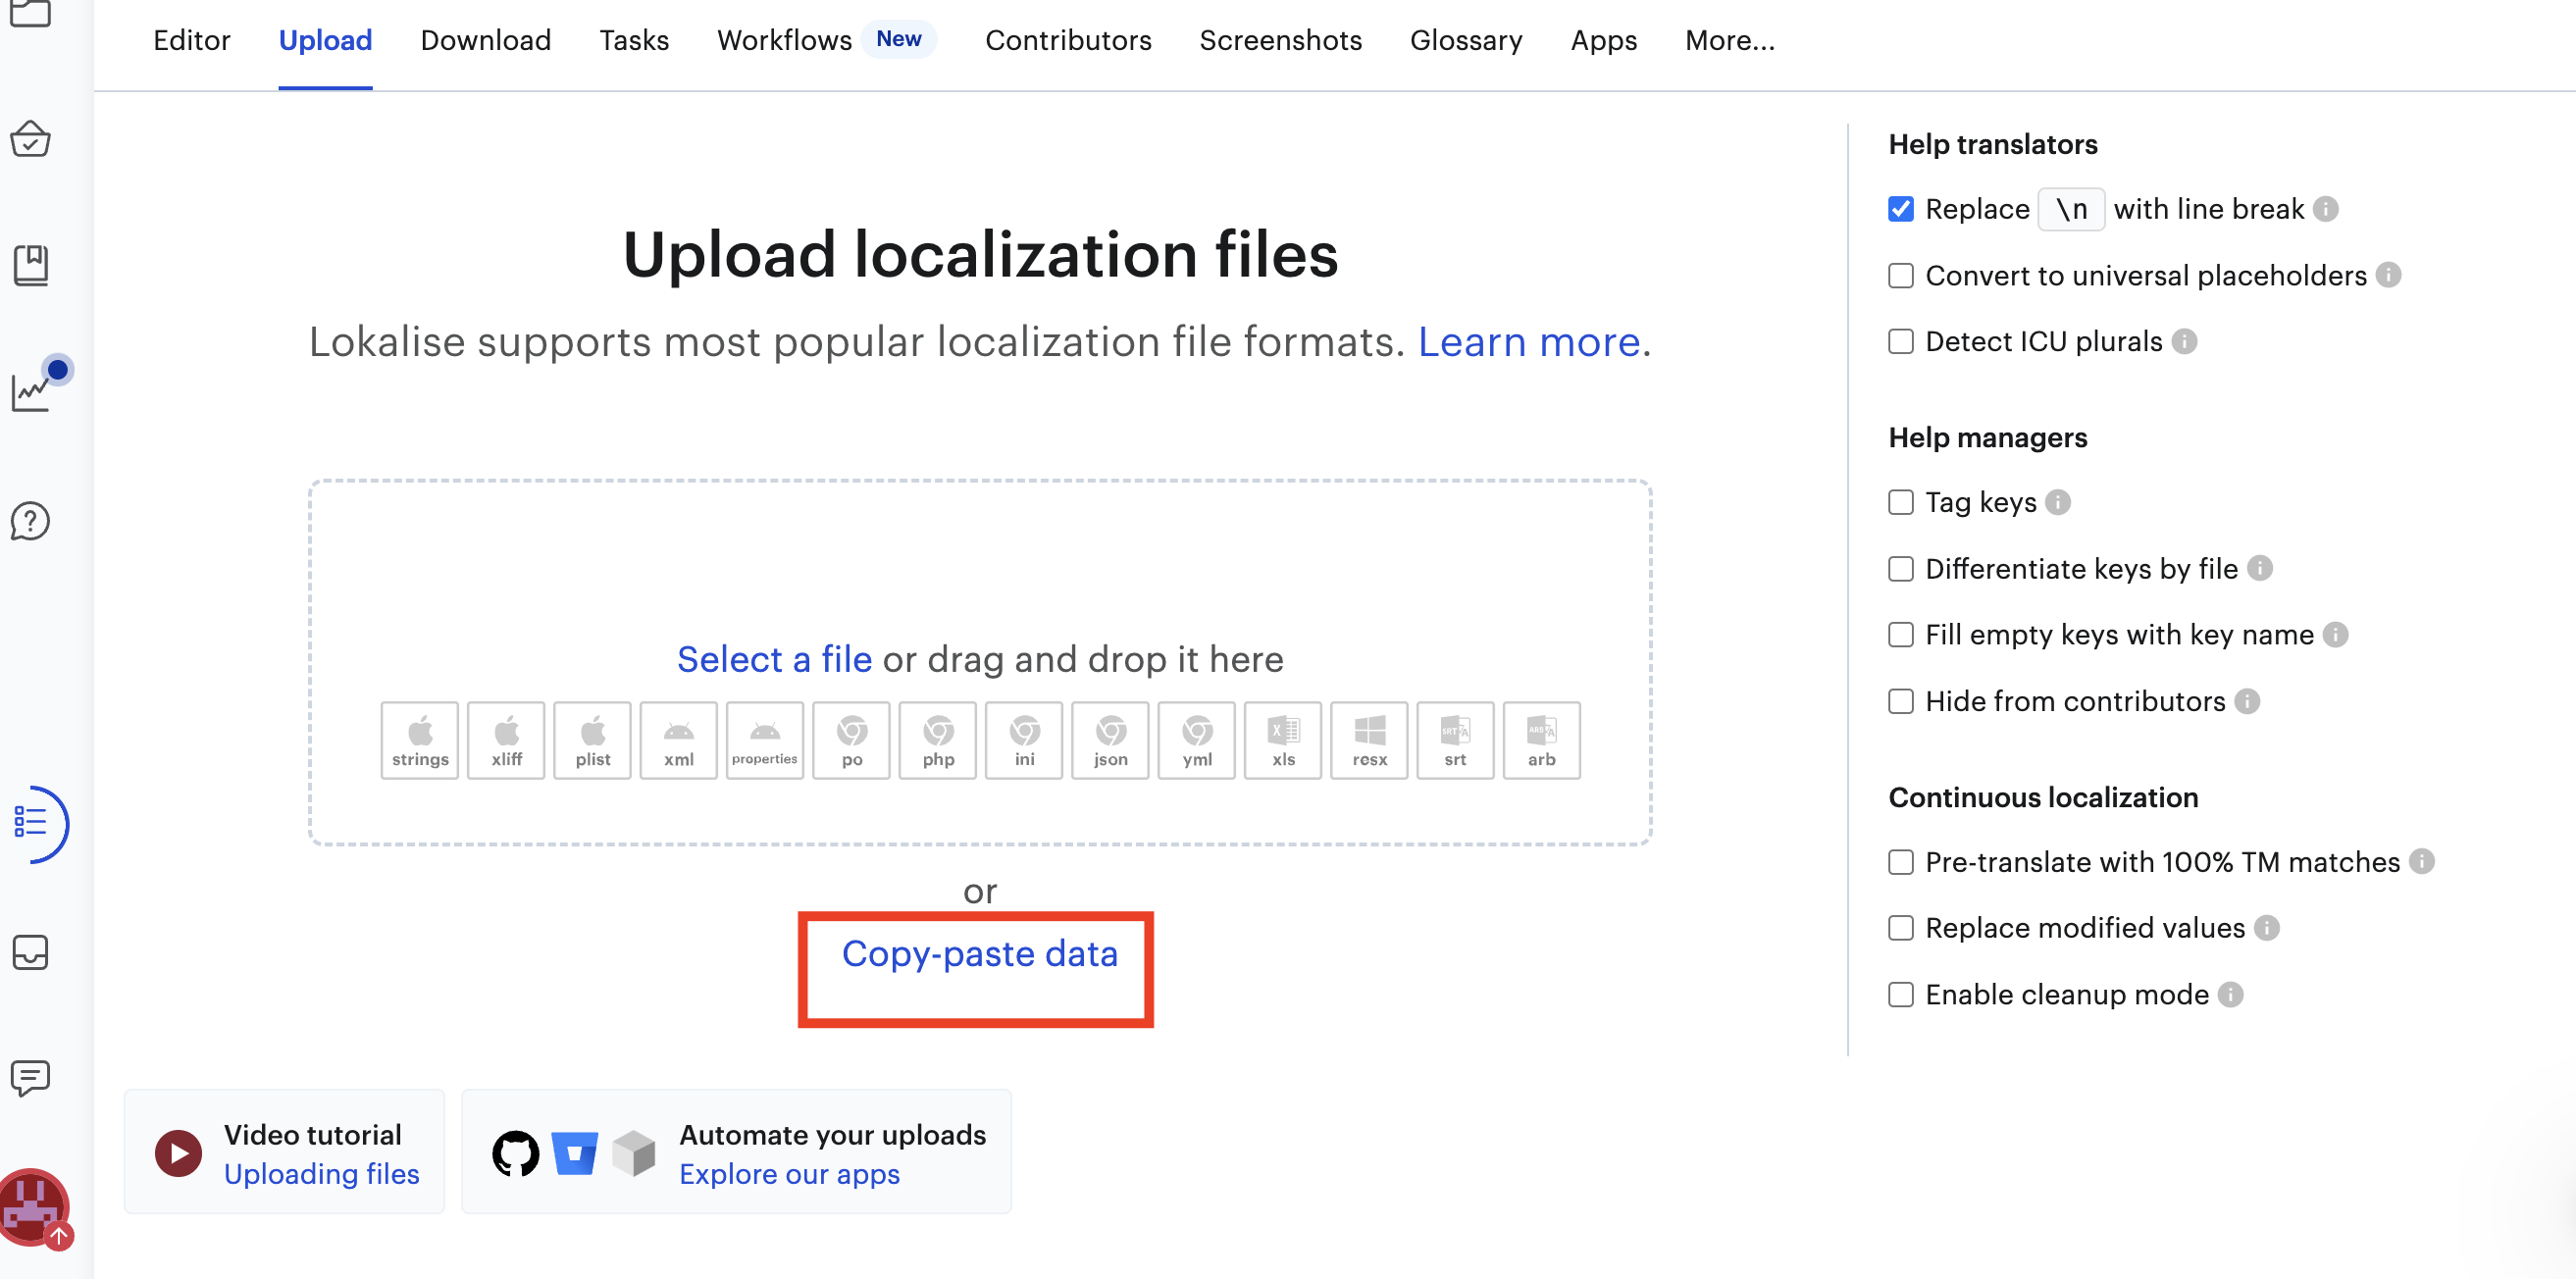This screenshot has width=2576, height=1279.
Task: Click the yml file format icon
Action: [x=1197, y=740]
